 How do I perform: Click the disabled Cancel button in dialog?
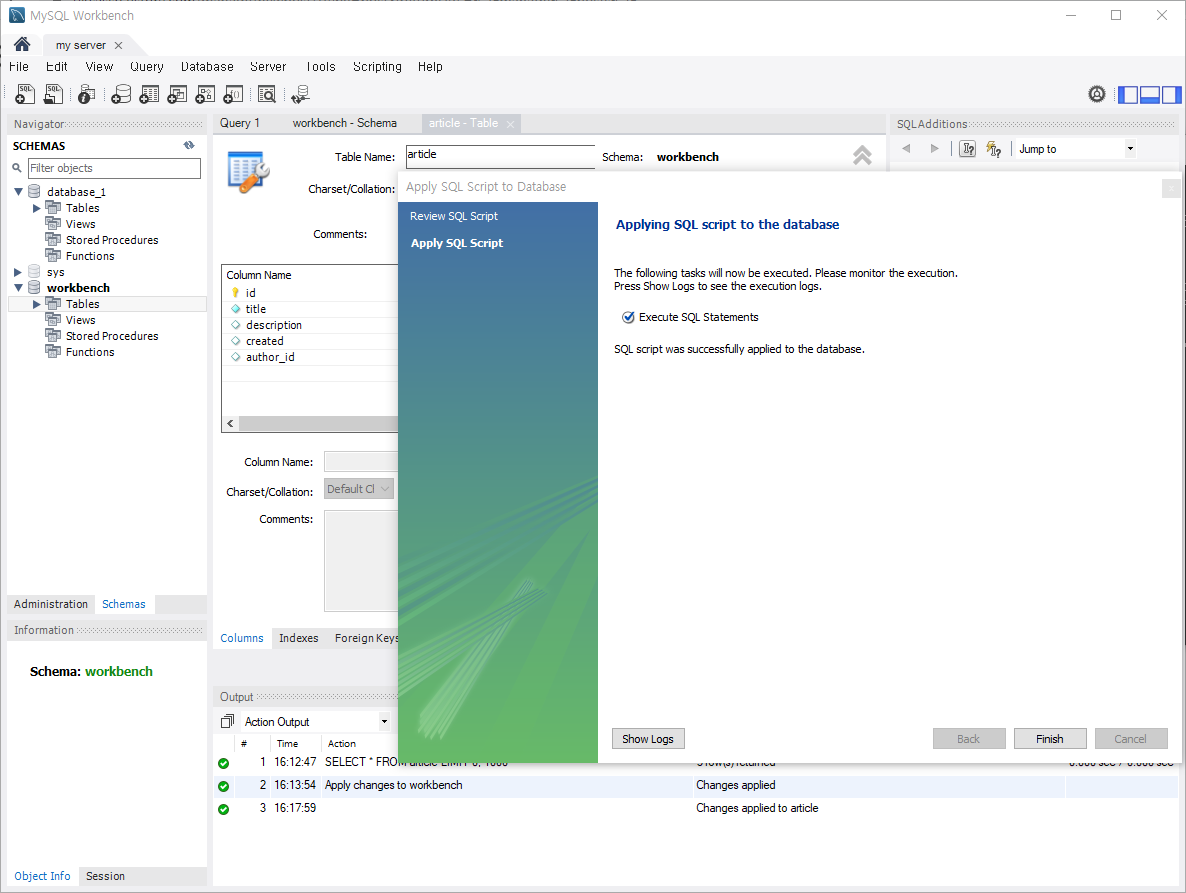pyautogui.click(x=1130, y=739)
